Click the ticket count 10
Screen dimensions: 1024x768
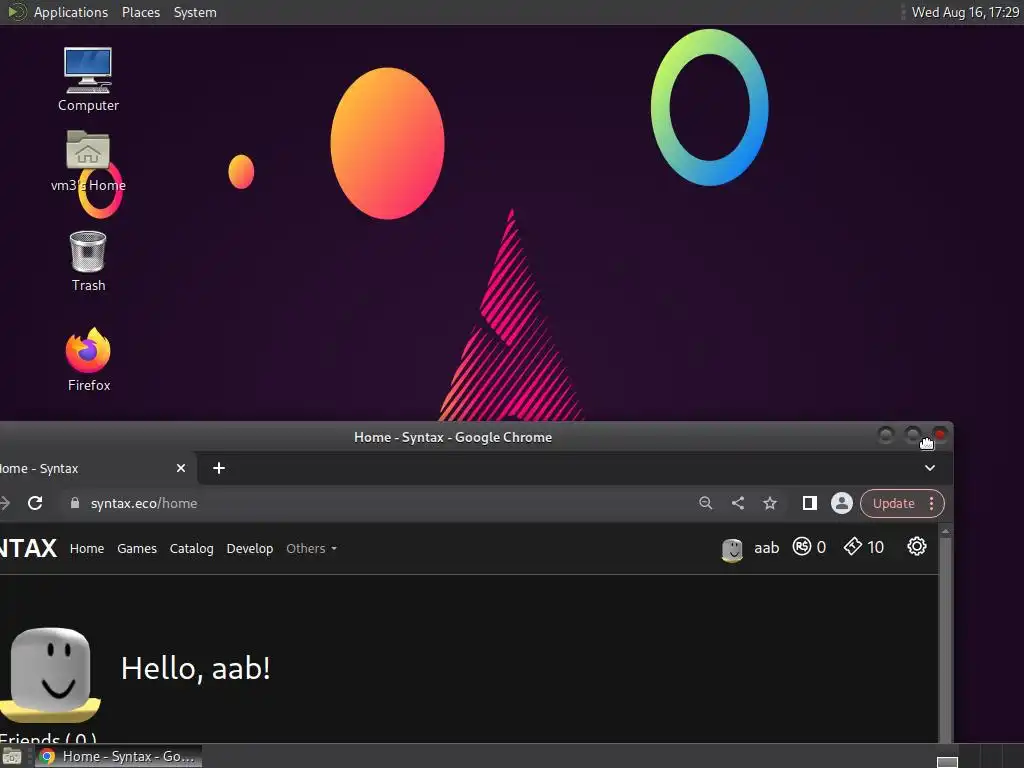[876, 547]
